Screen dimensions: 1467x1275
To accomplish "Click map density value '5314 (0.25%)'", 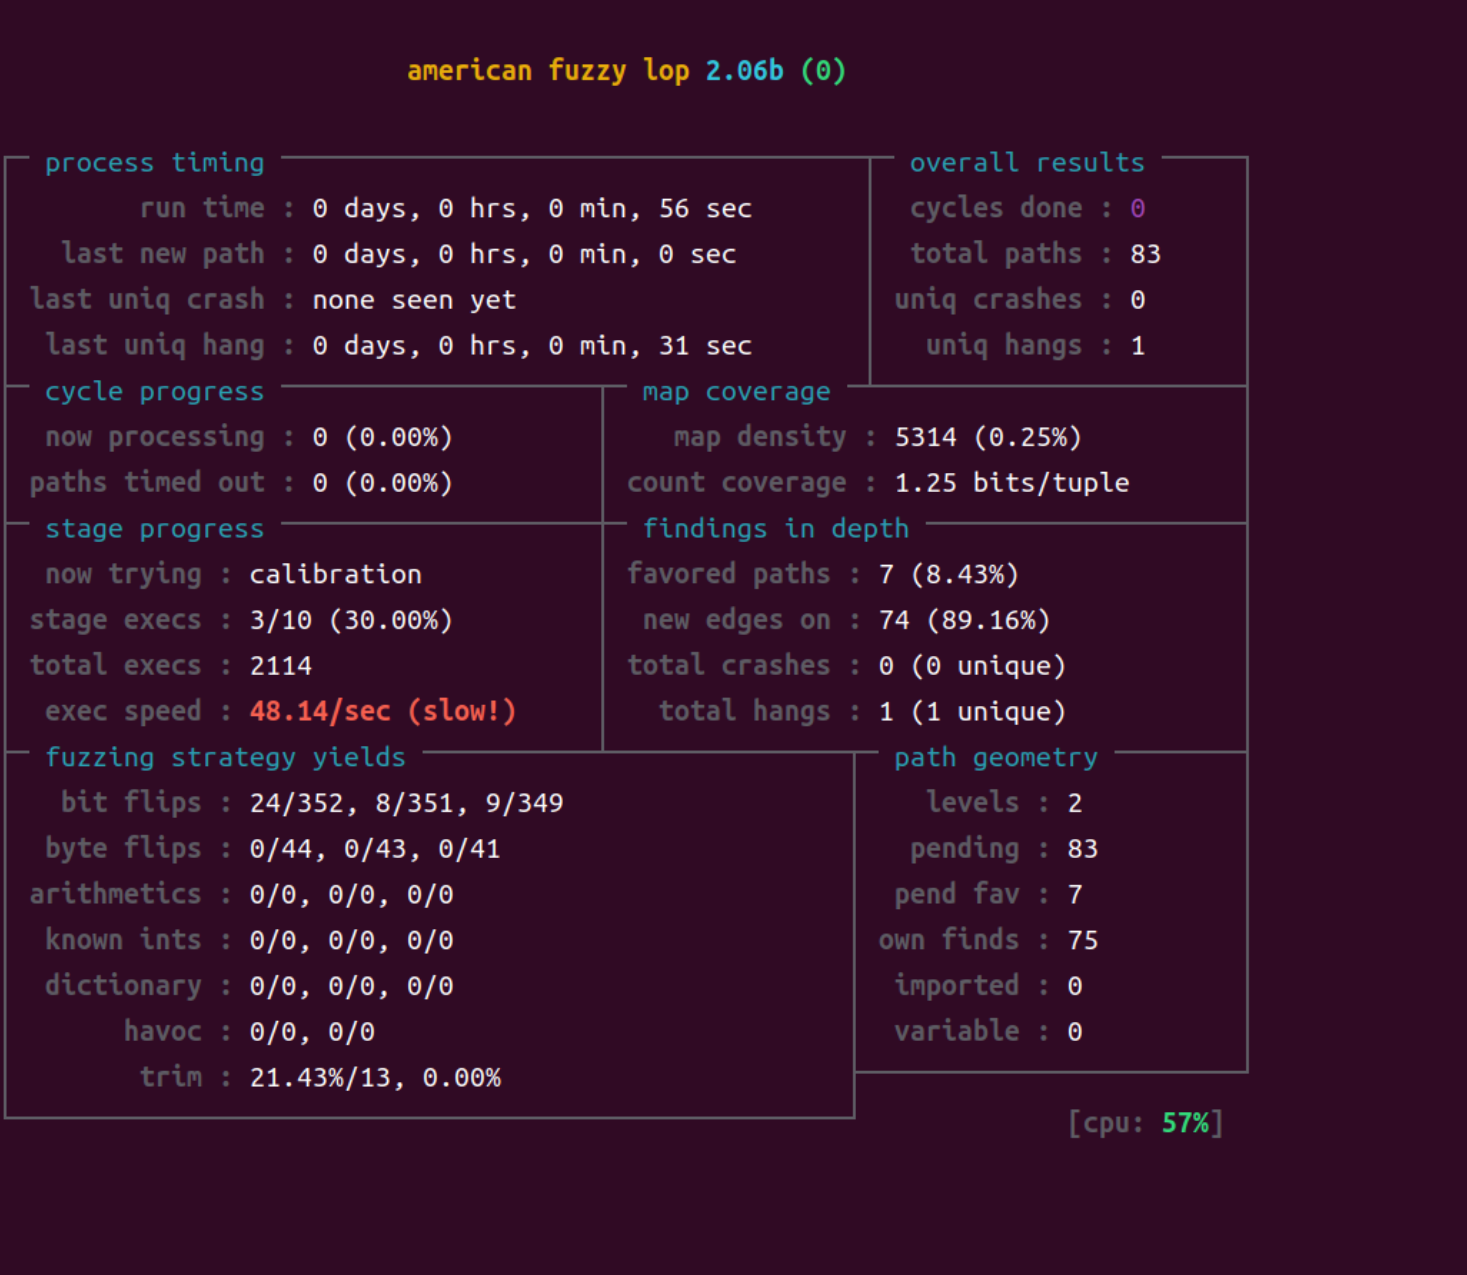I will tap(988, 437).
